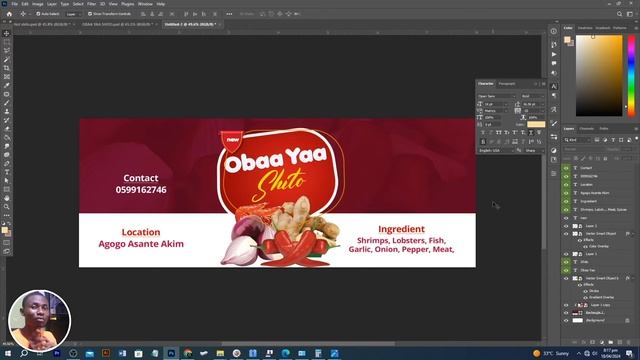Open the File menu
640x360 pixels.
[14, 4]
